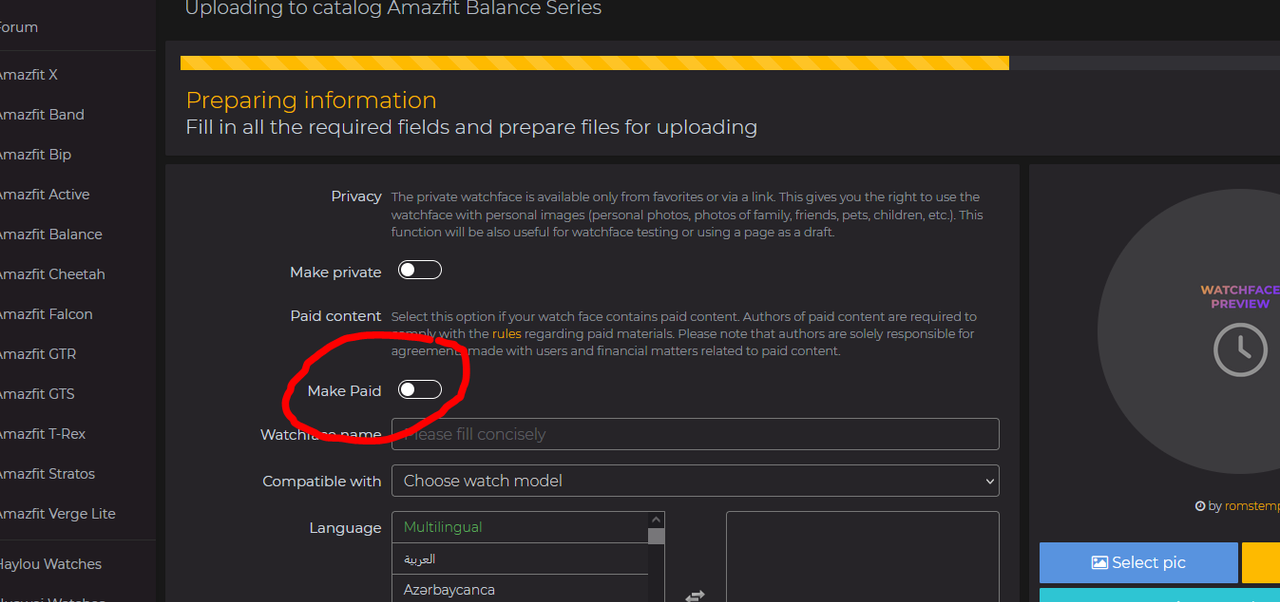Open the Amazfit X category
This screenshot has width=1280, height=602.
pyautogui.click(x=28, y=75)
